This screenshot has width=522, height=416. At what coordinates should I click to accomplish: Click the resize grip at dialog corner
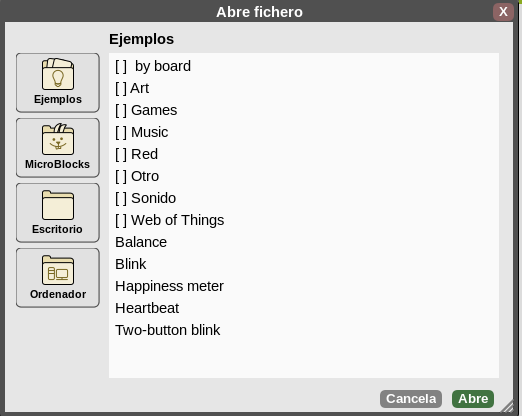[x=508, y=407]
